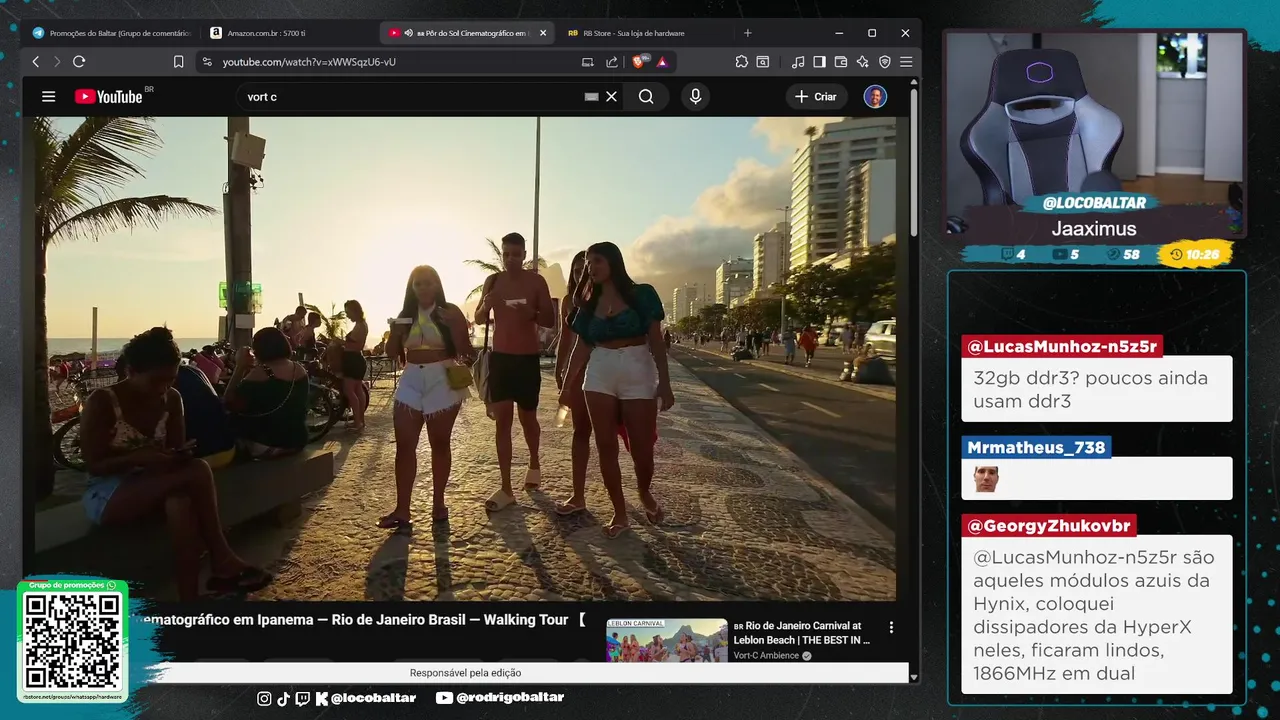
Task: Click the @rodrigobaltar YouTube handle in footer
Action: [x=510, y=698]
